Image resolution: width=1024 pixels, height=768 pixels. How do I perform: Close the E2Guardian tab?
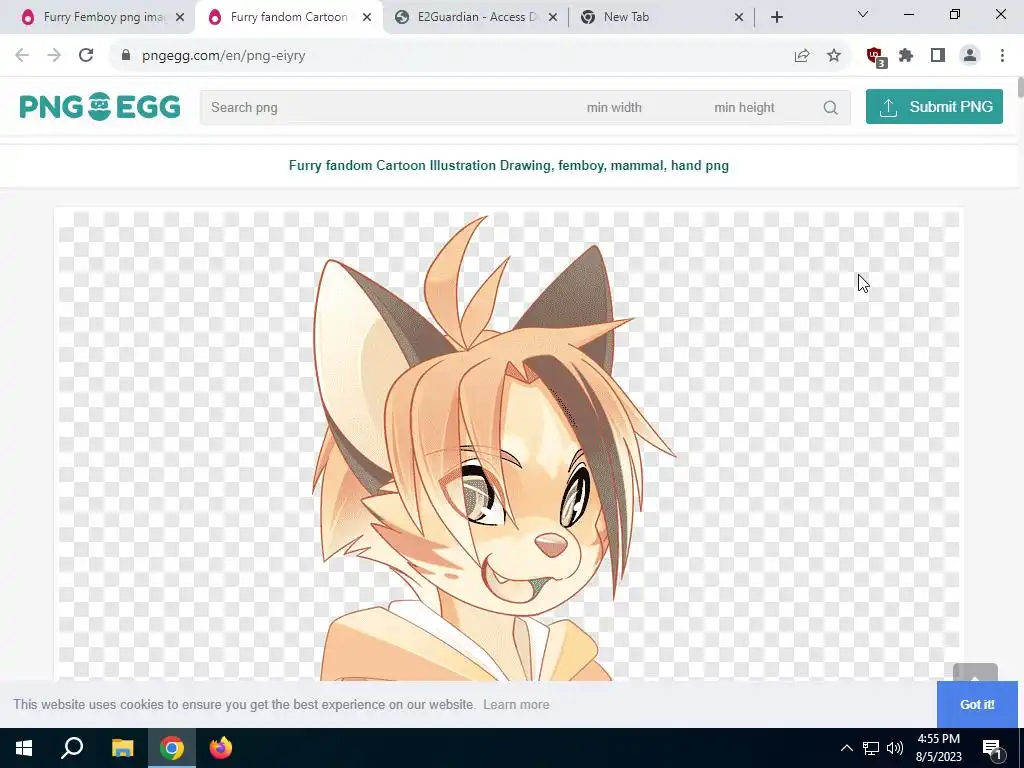point(553,18)
